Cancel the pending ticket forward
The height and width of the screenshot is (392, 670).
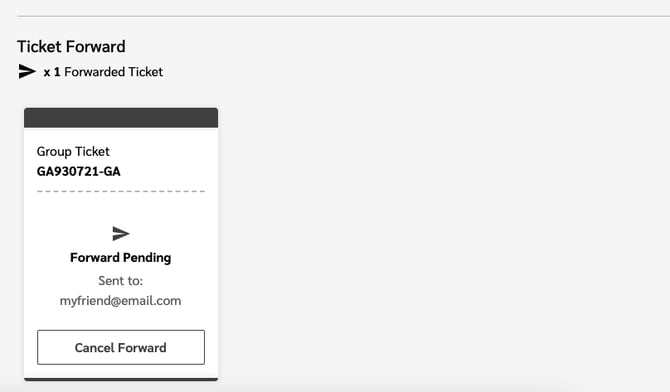[x=121, y=347]
